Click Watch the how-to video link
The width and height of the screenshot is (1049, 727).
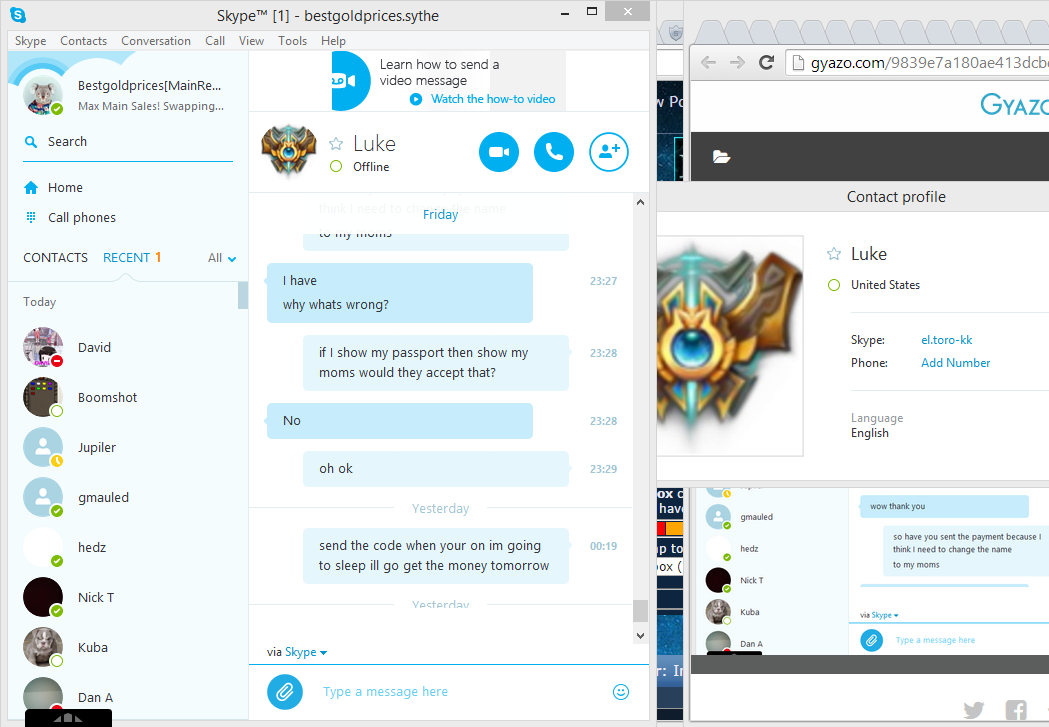(493, 99)
